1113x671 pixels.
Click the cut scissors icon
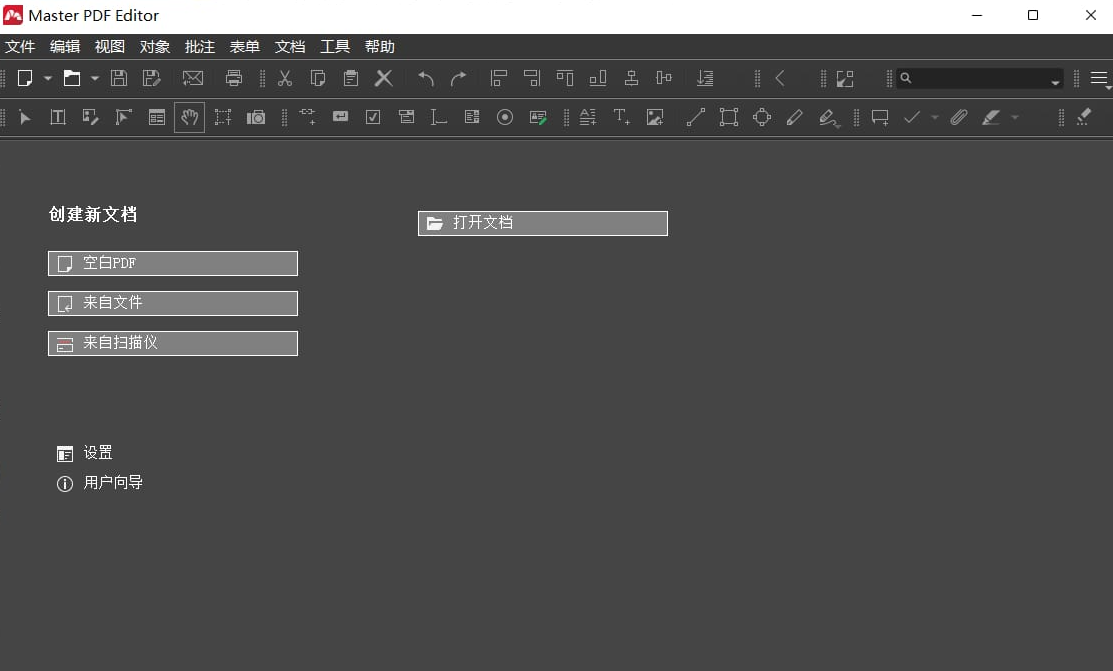pyautogui.click(x=285, y=78)
